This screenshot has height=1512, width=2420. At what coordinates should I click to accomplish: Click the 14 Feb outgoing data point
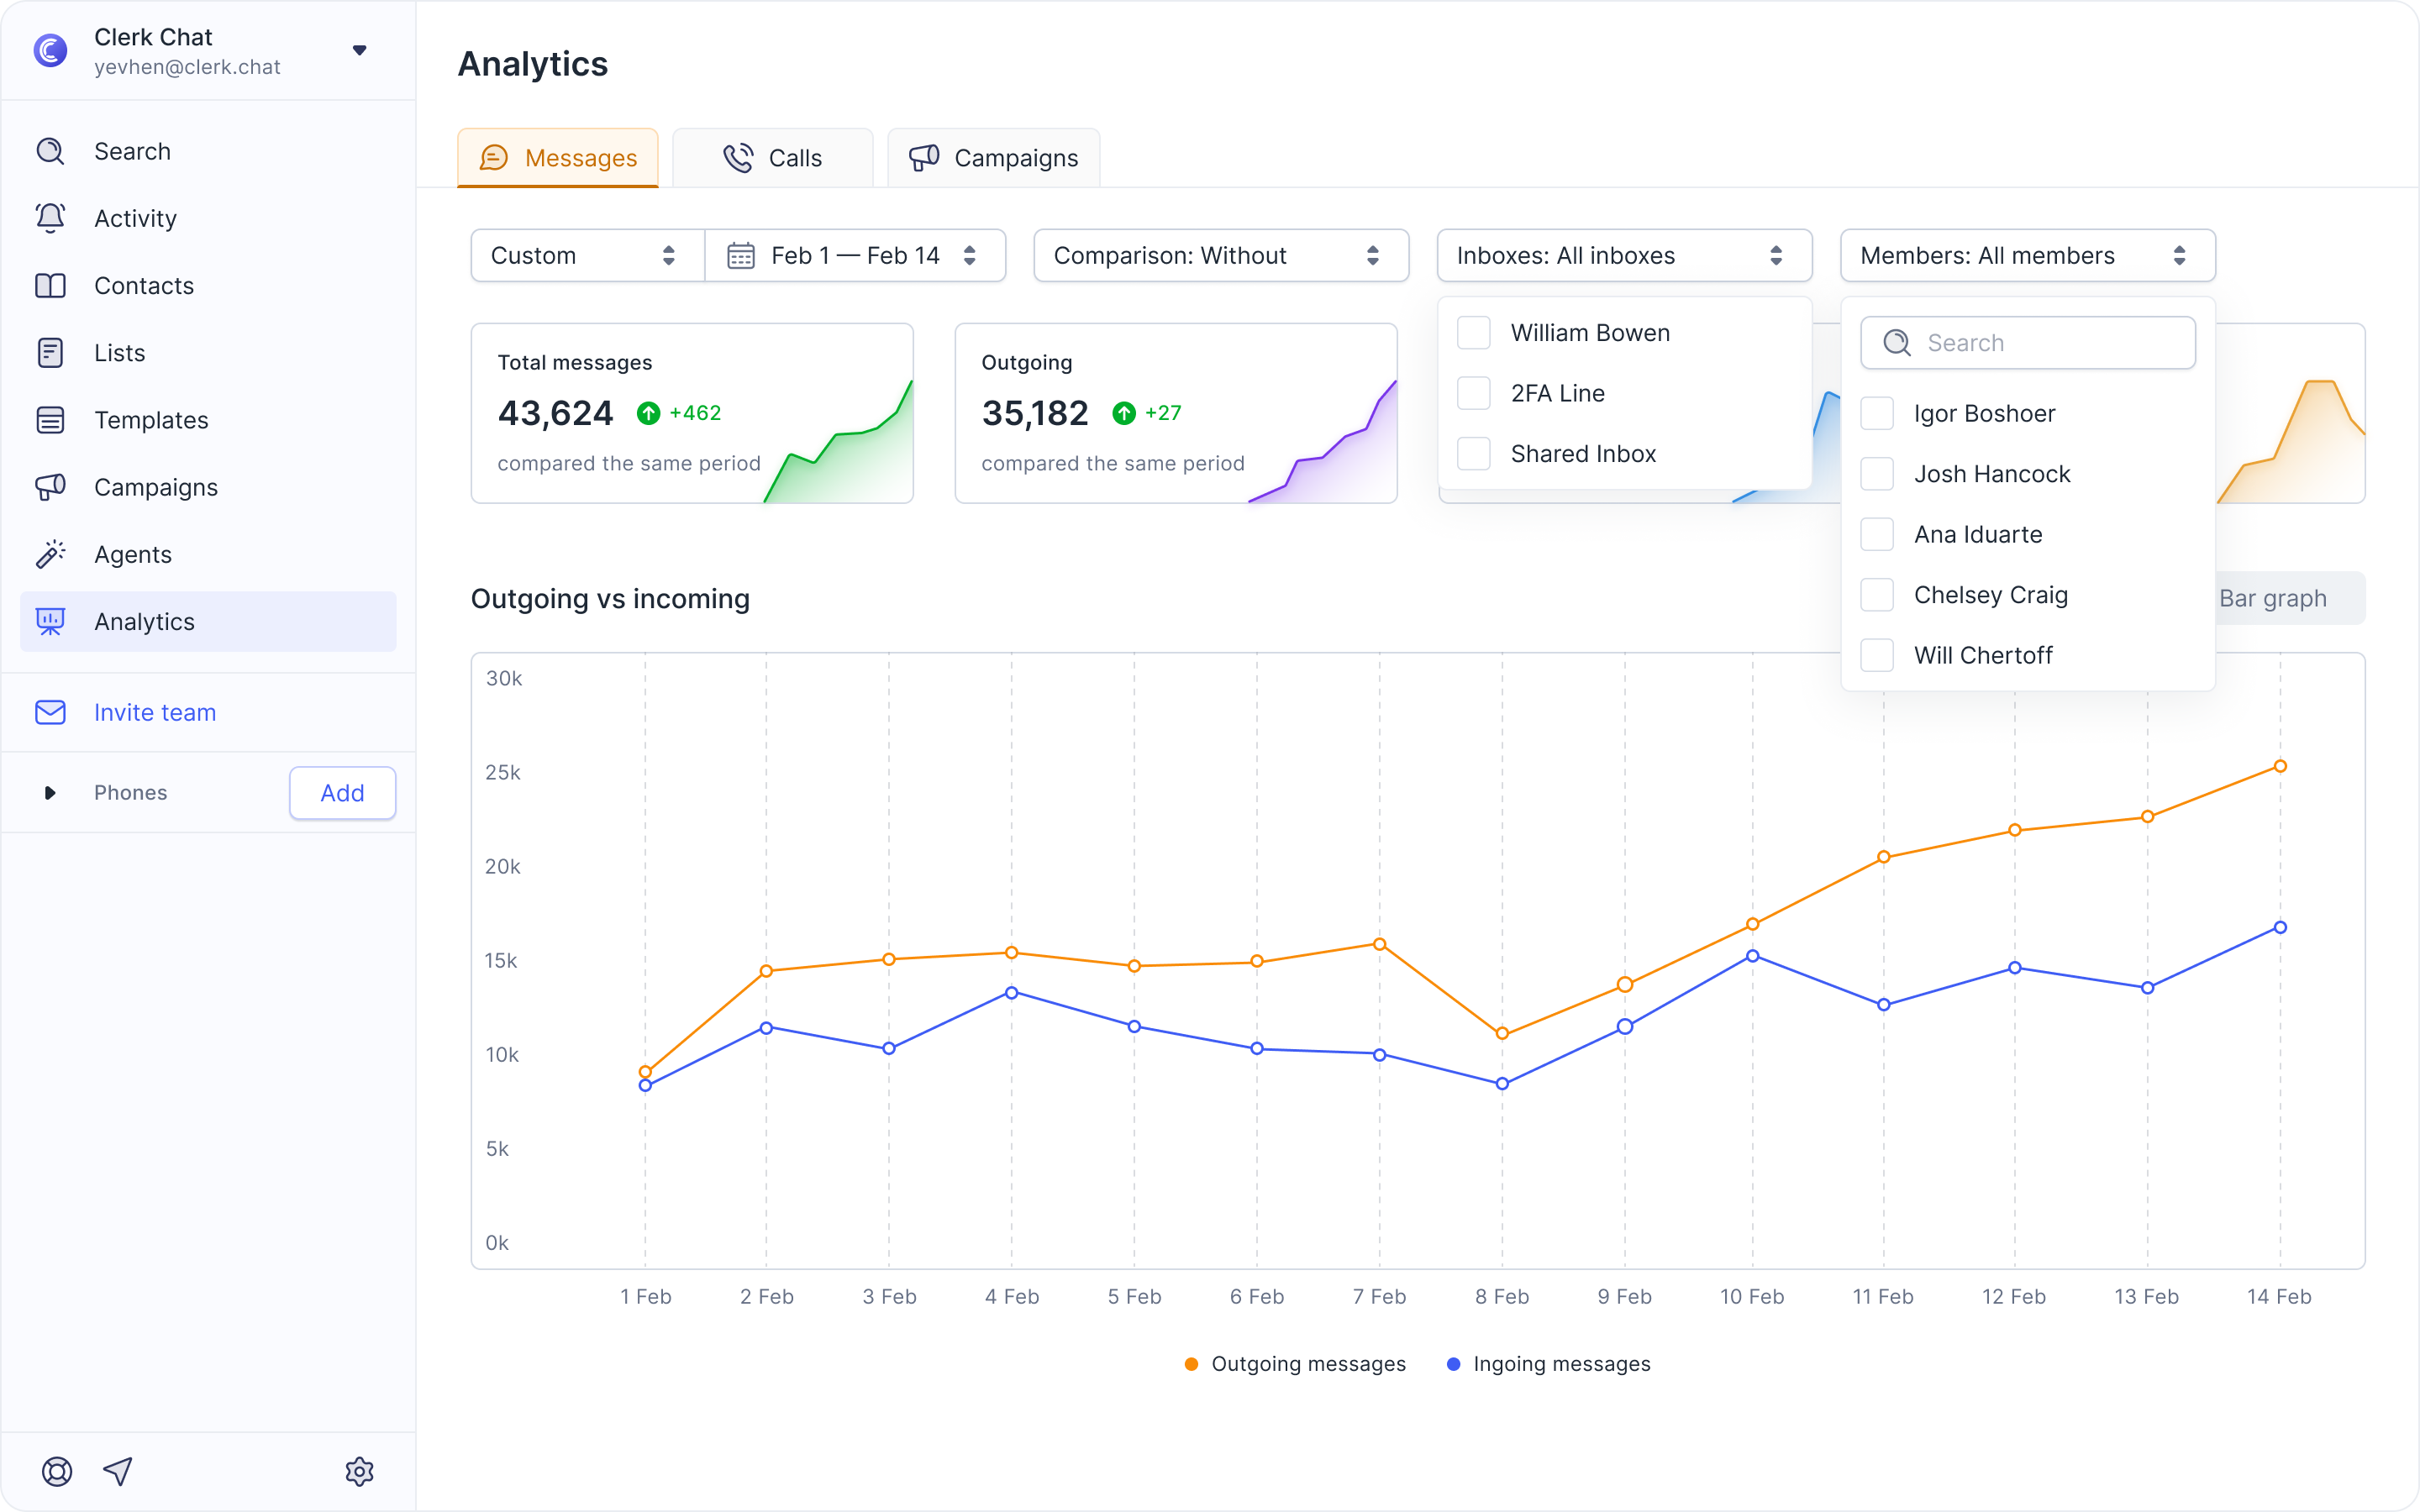2280,766
